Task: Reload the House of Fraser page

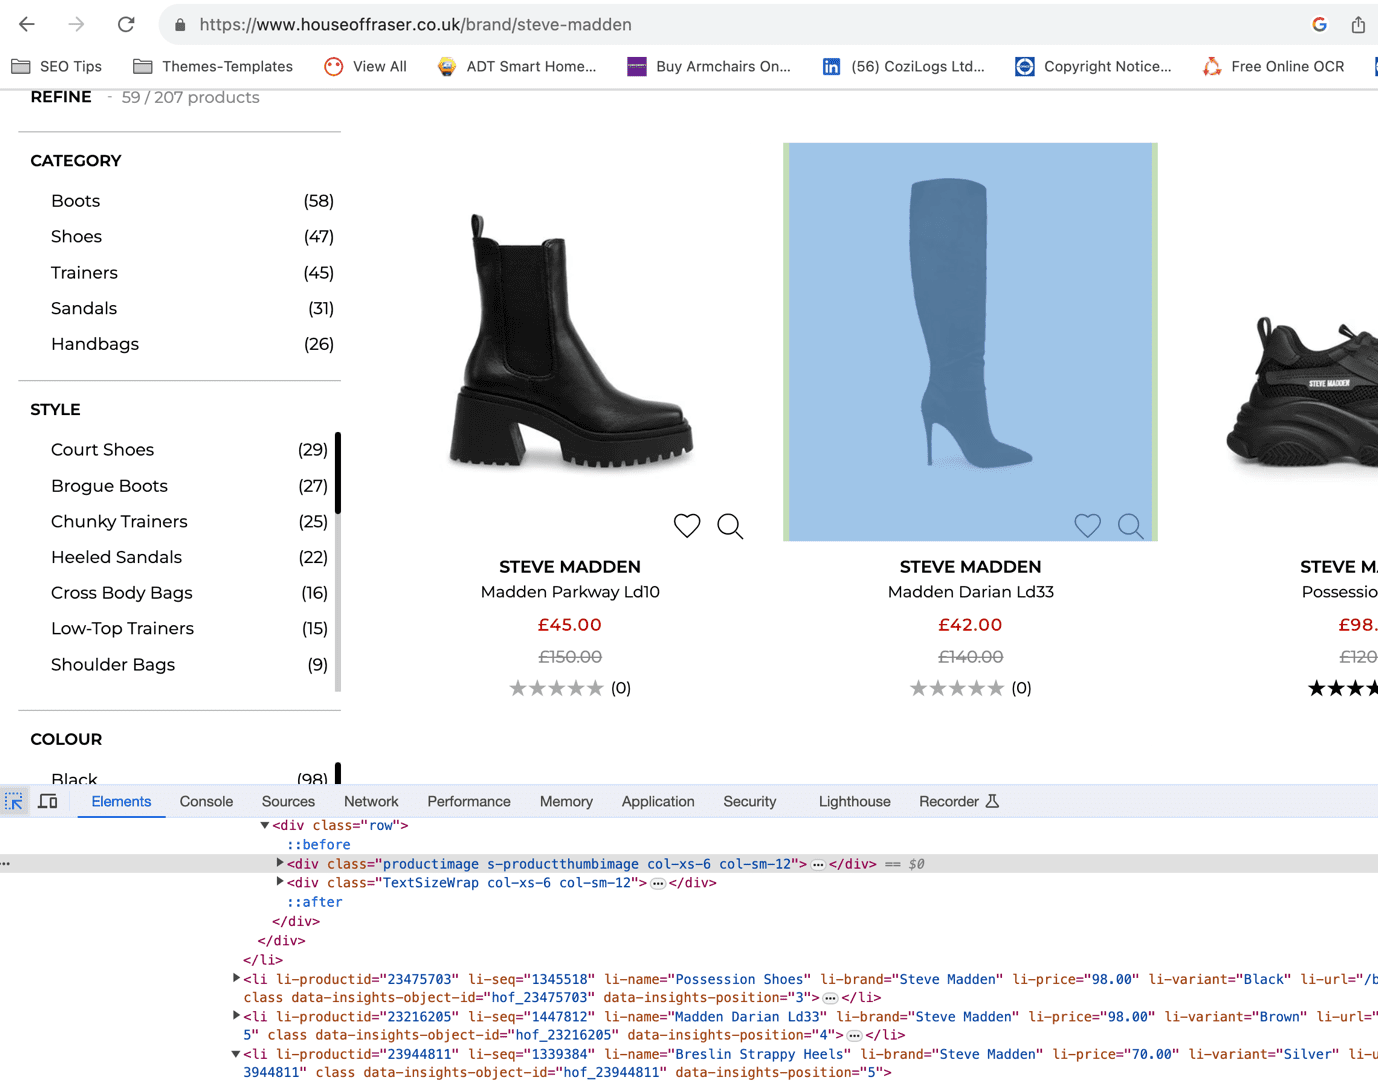Action: click(x=126, y=24)
